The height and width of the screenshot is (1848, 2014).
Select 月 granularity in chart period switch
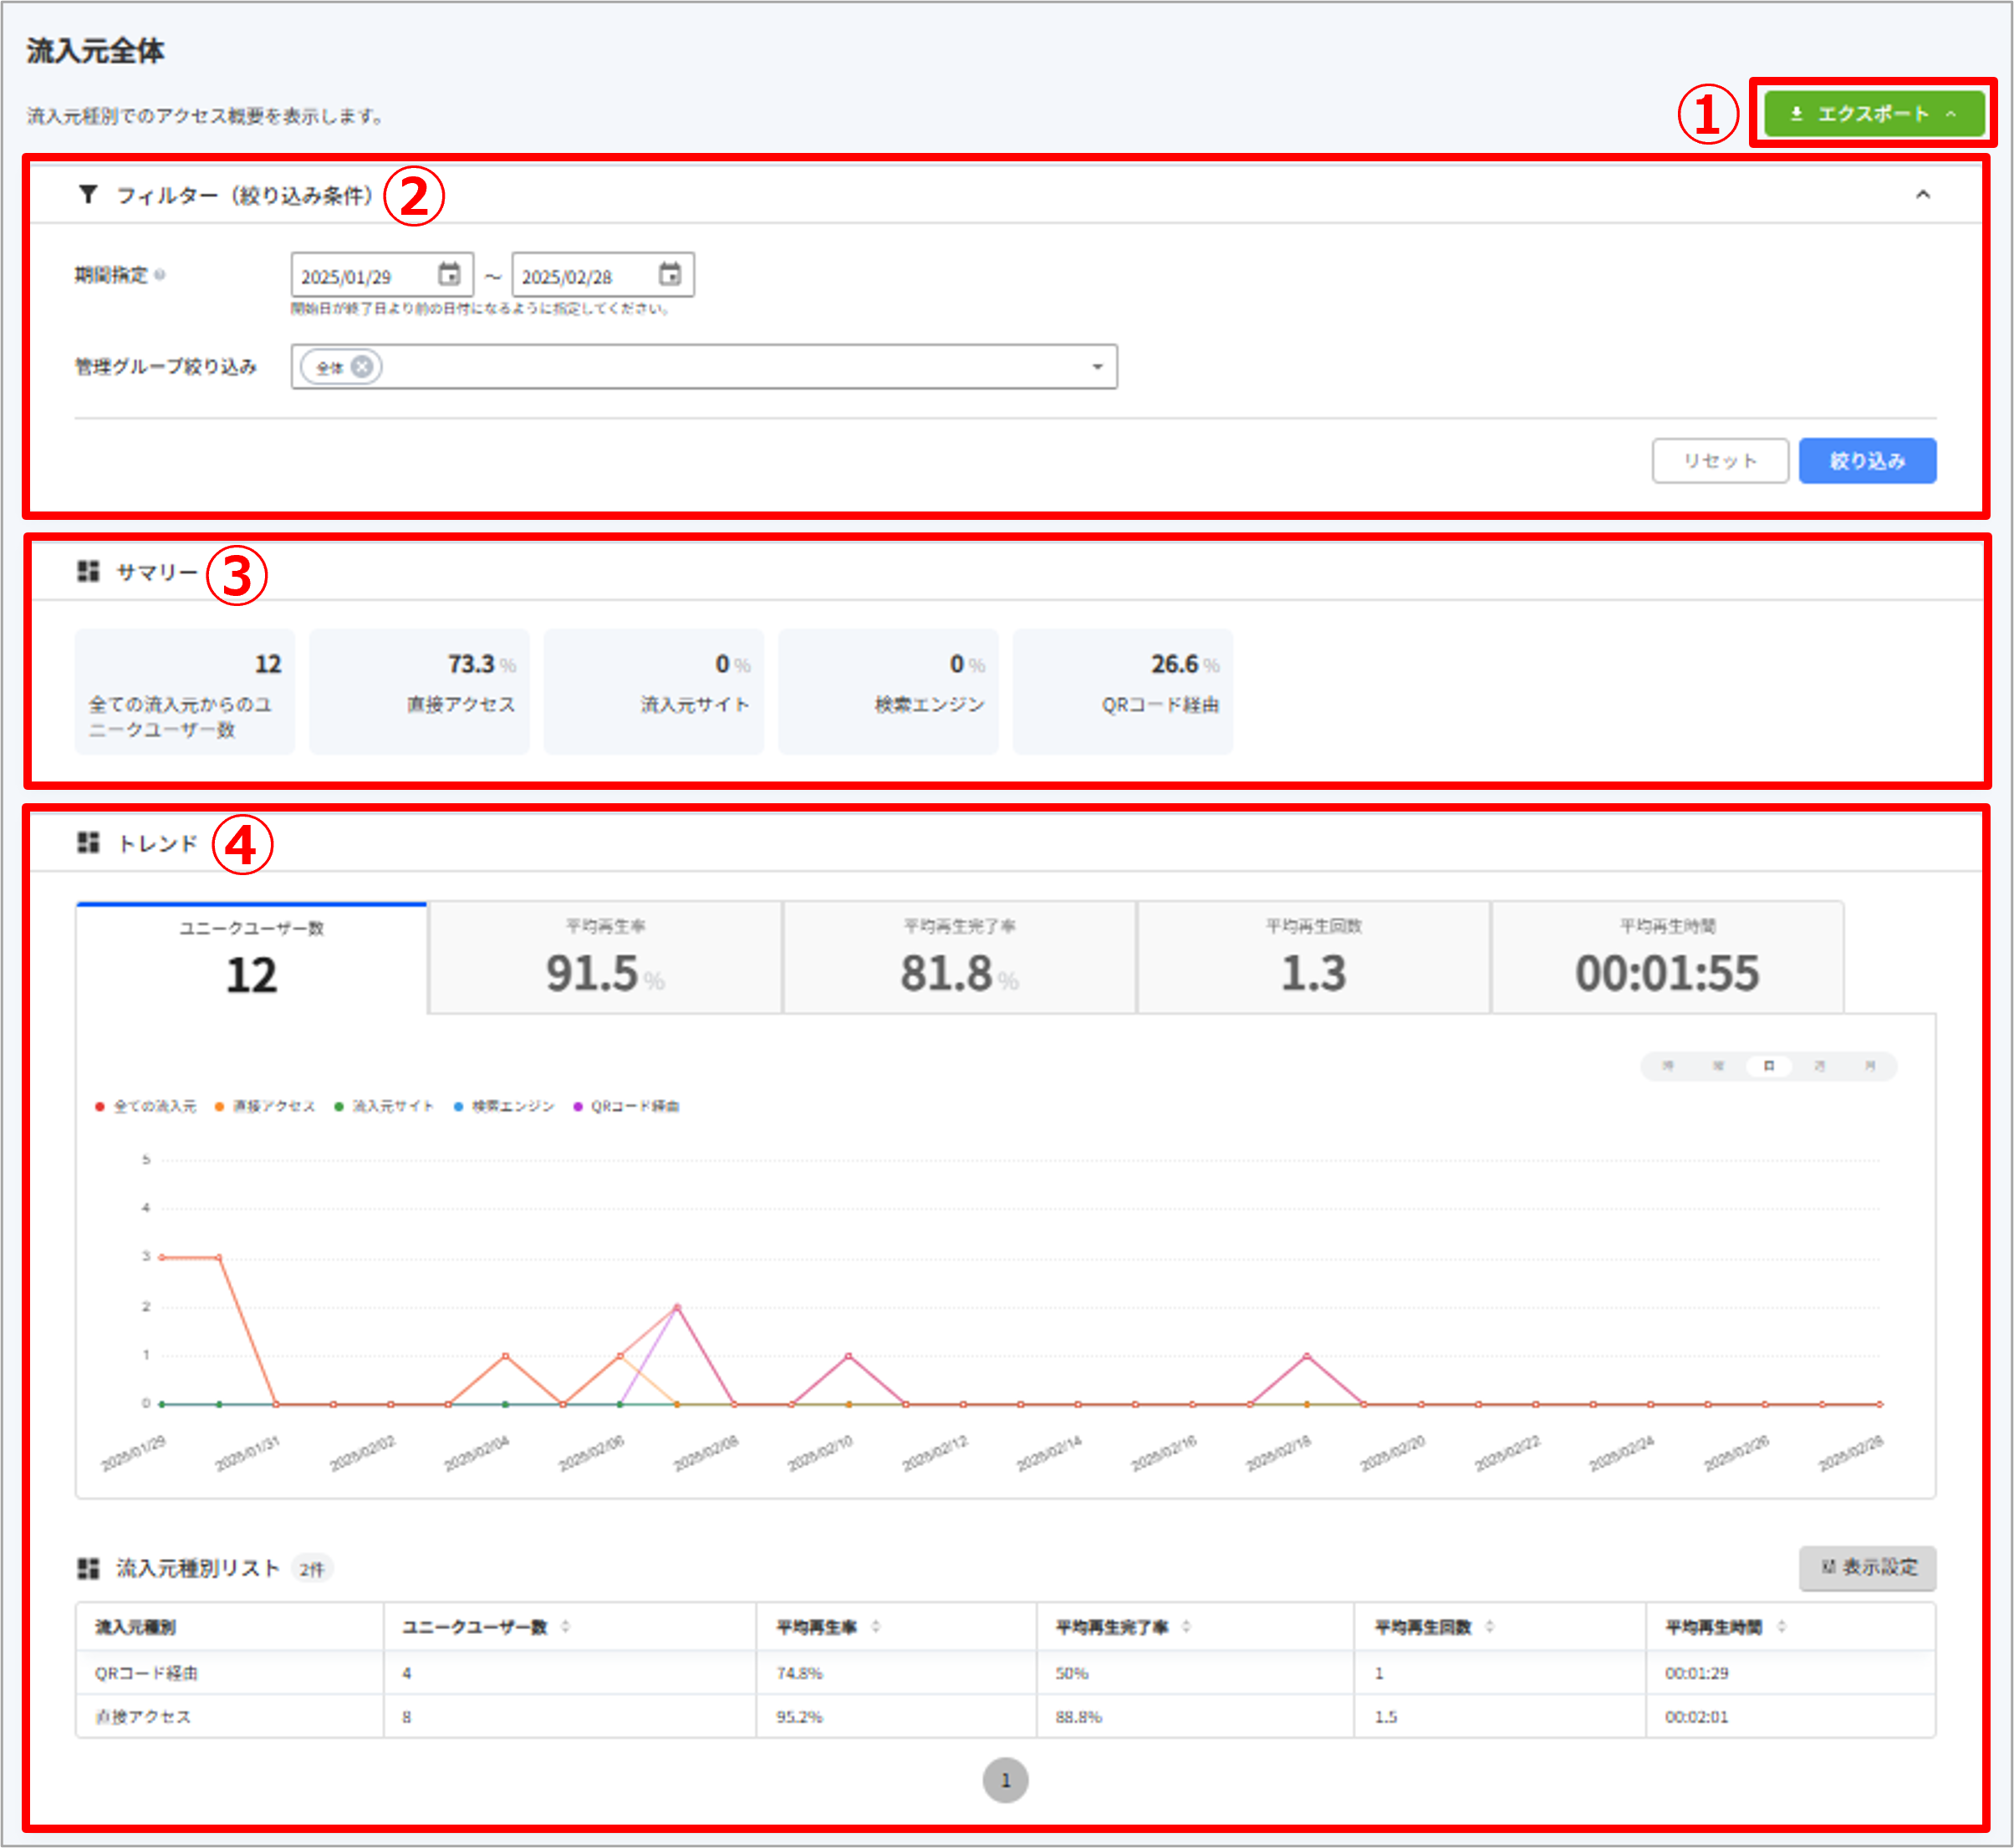pyautogui.click(x=1869, y=1066)
